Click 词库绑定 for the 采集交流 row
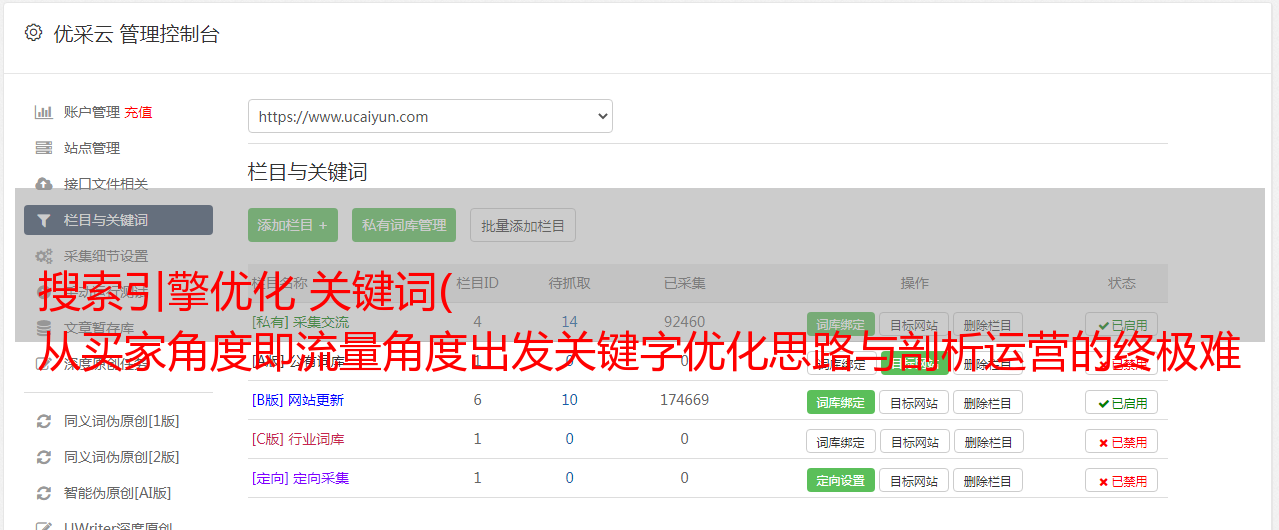Image resolution: width=1279 pixels, height=530 pixels. [841, 325]
